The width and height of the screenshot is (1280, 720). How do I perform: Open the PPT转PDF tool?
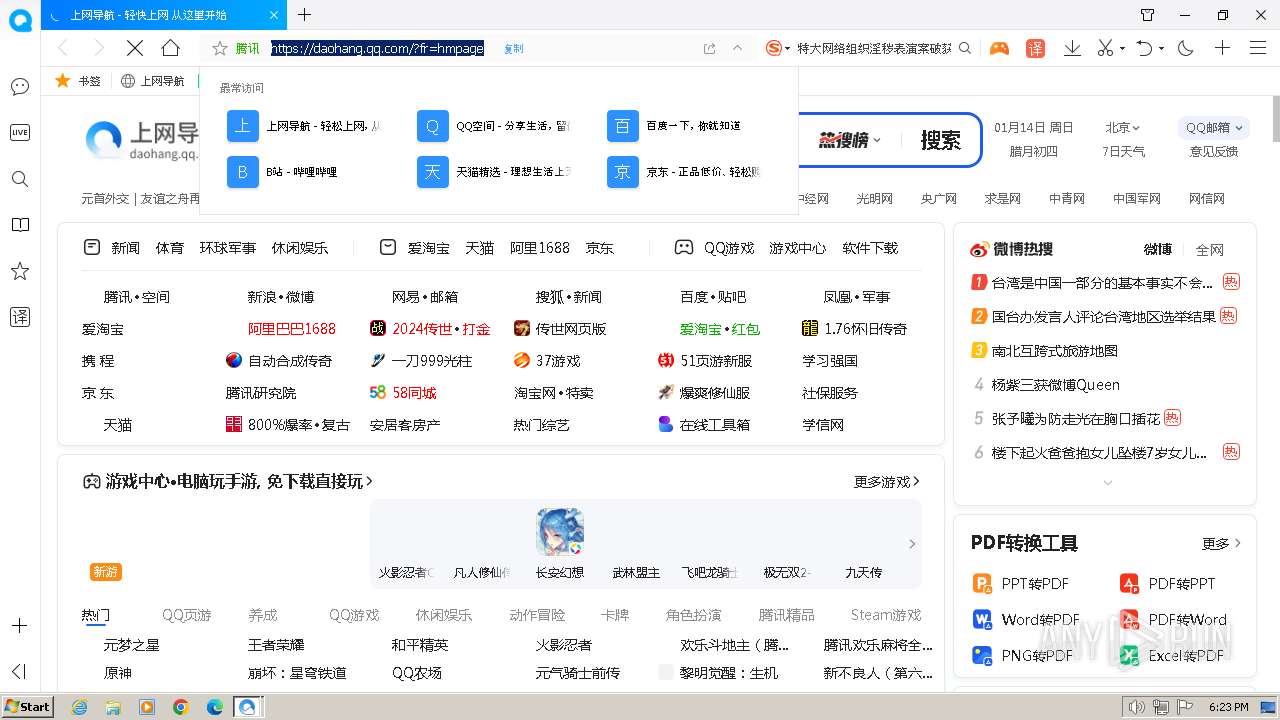pos(1022,583)
